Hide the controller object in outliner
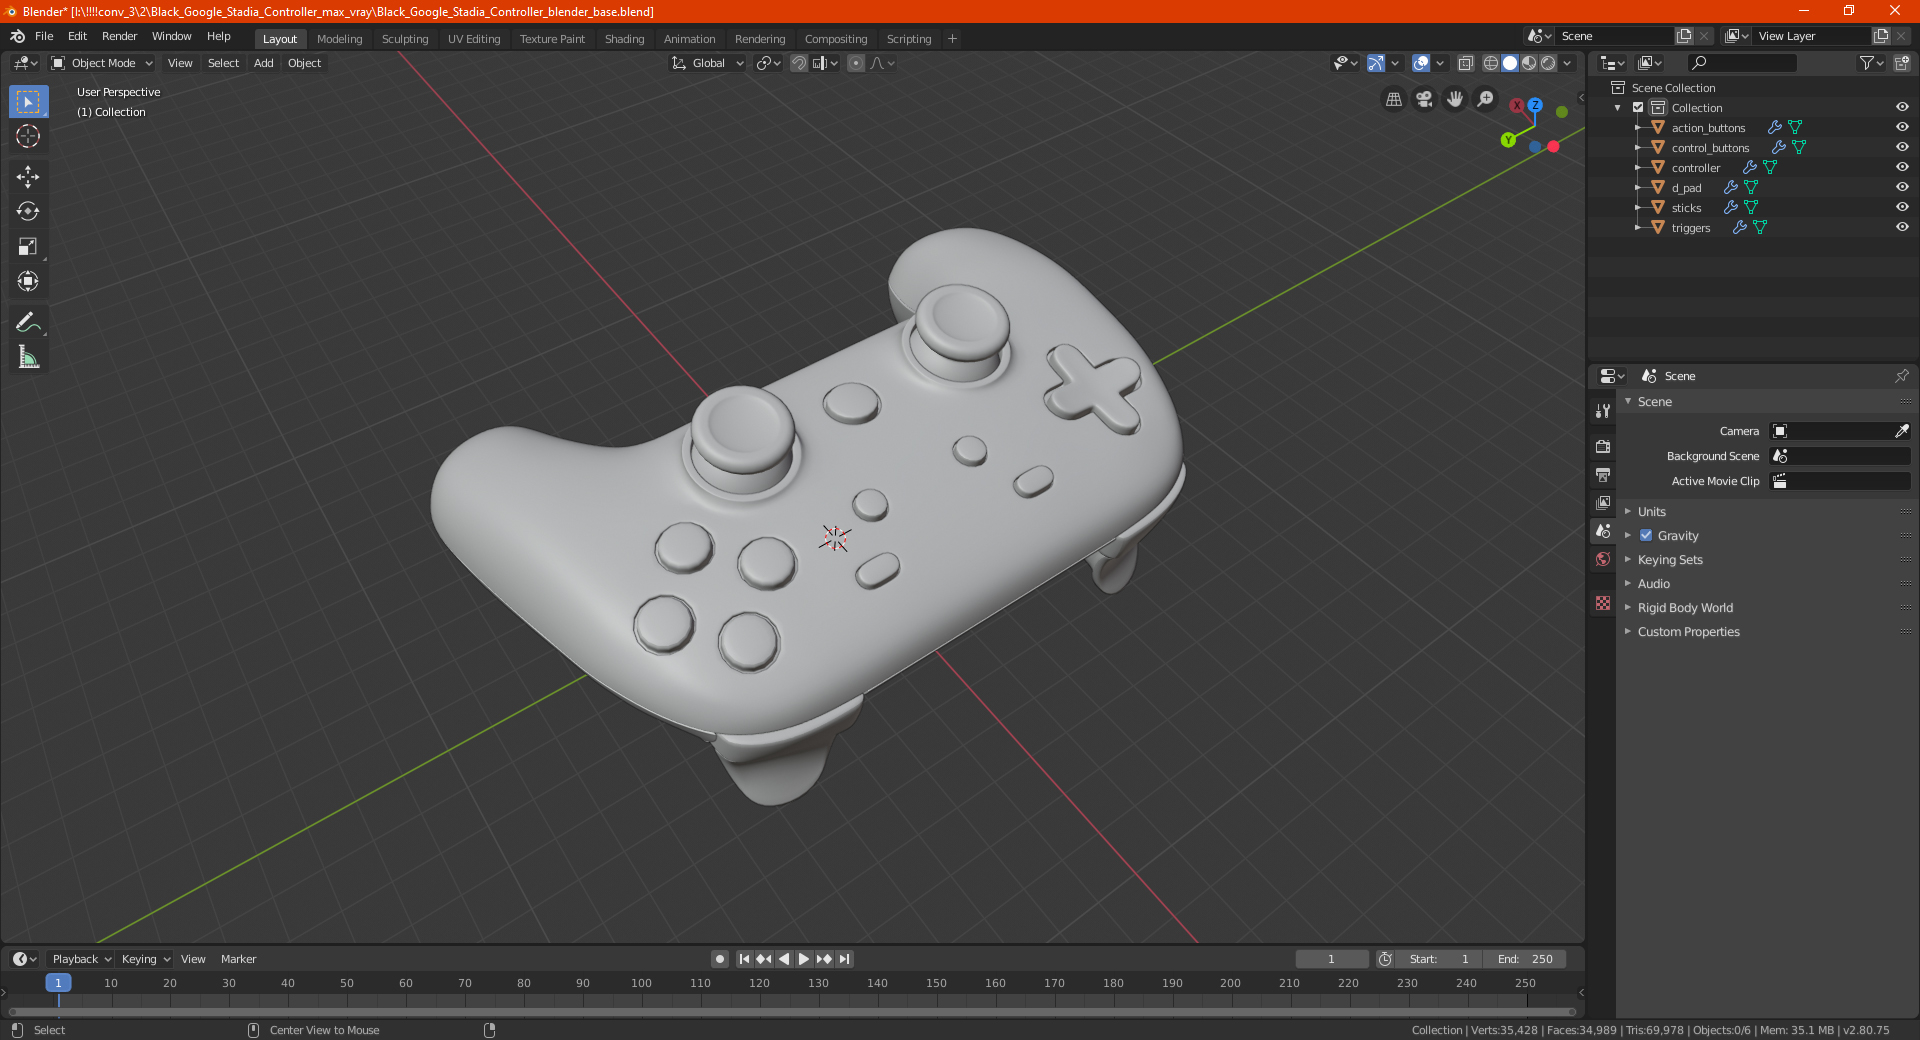1920x1040 pixels. click(x=1902, y=167)
